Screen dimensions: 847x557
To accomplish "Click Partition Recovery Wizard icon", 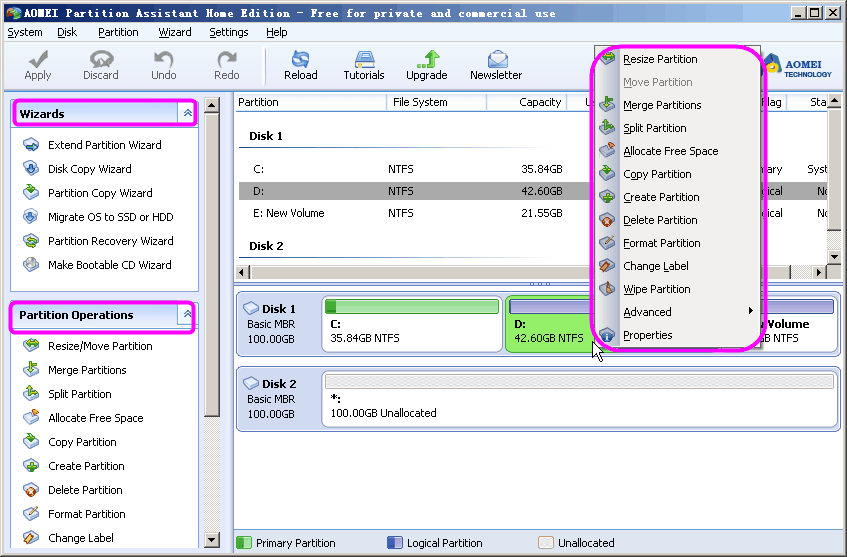I will [x=31, y=240].
